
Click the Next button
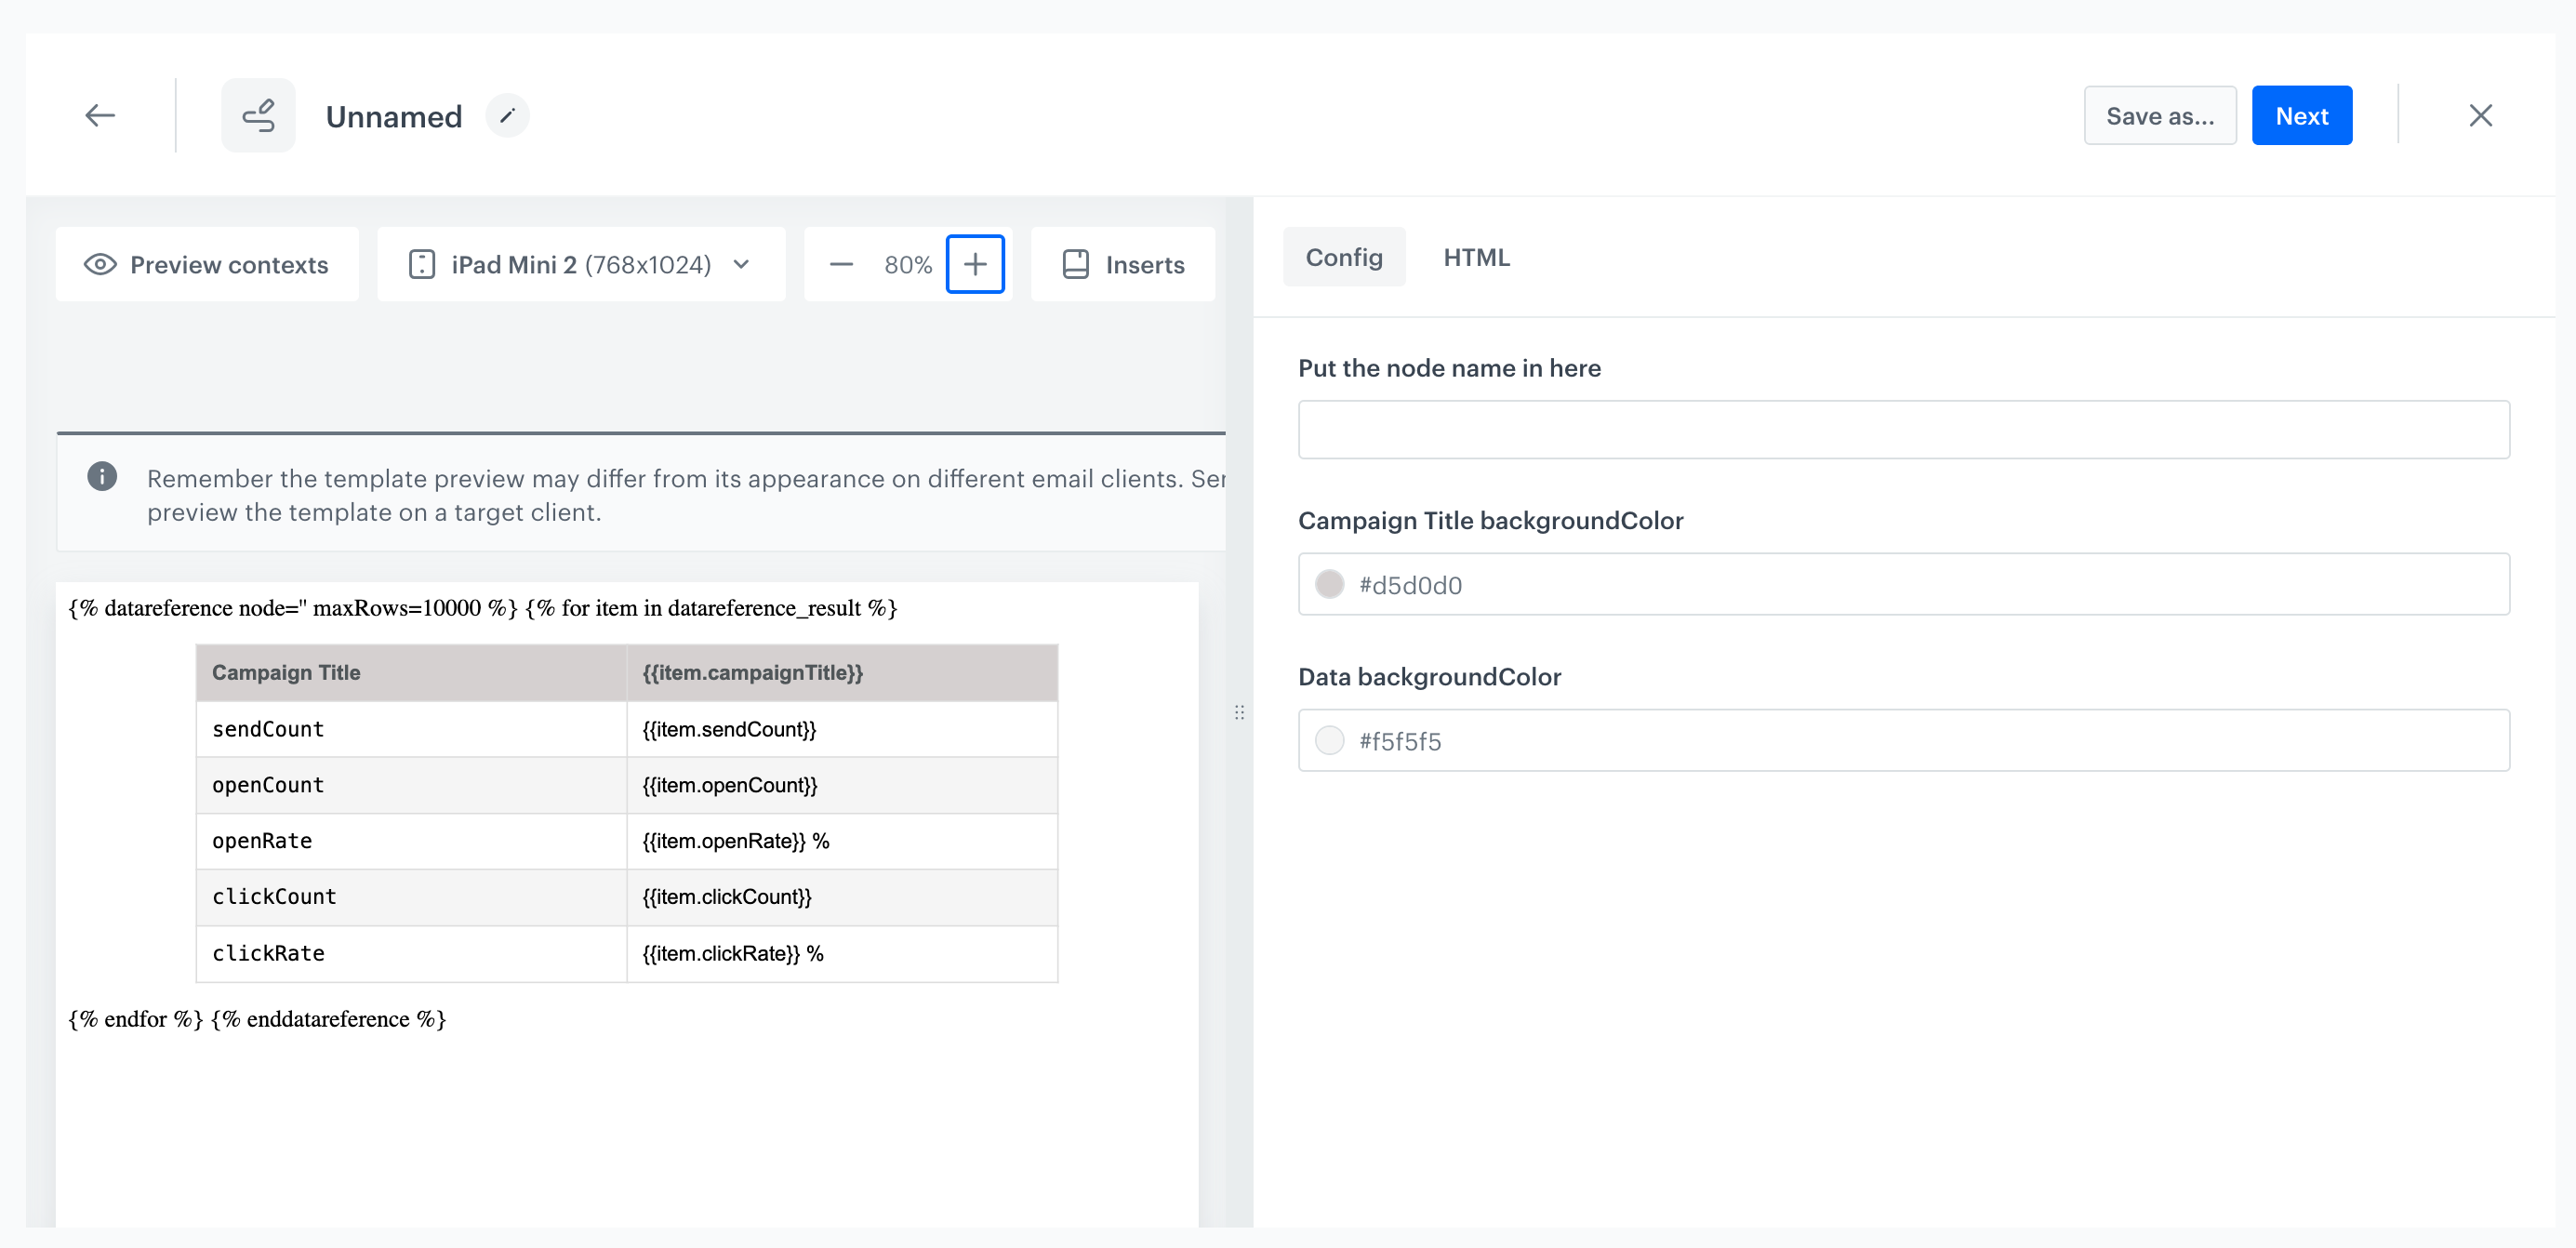2301,115
